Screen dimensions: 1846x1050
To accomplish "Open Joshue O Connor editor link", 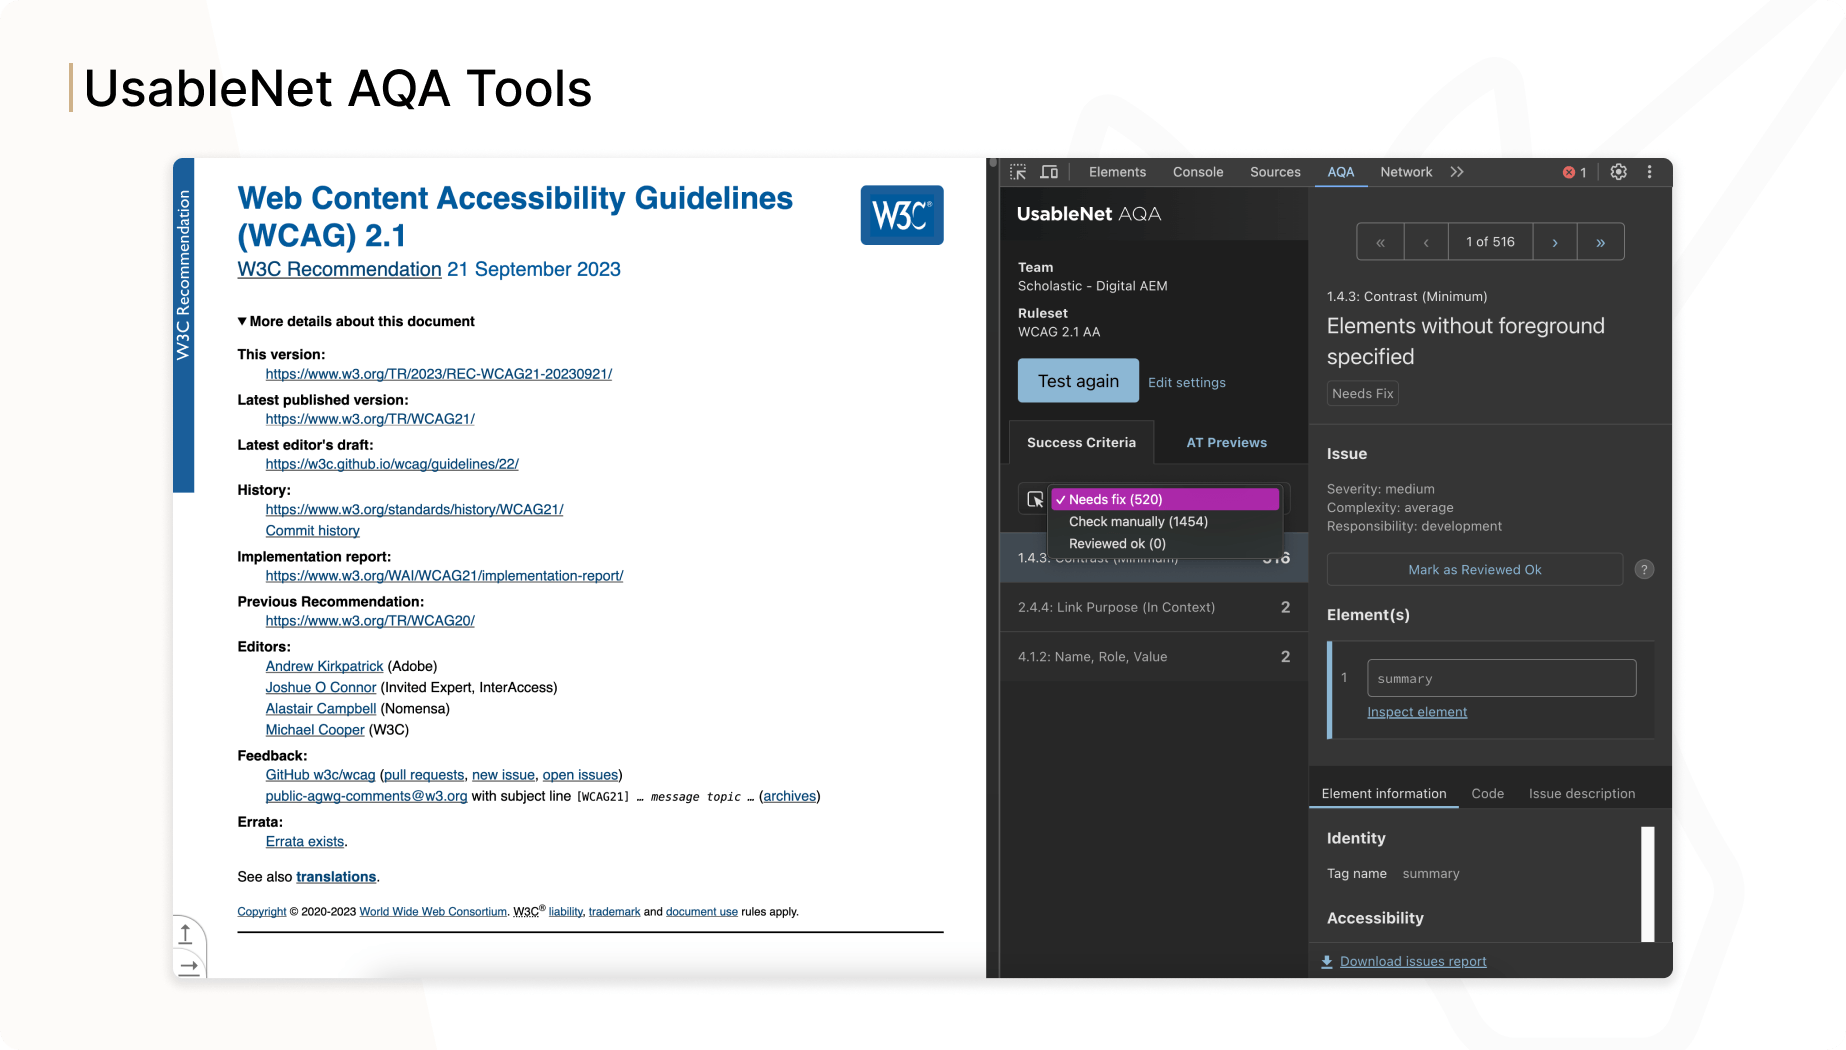I will point(321,687).
